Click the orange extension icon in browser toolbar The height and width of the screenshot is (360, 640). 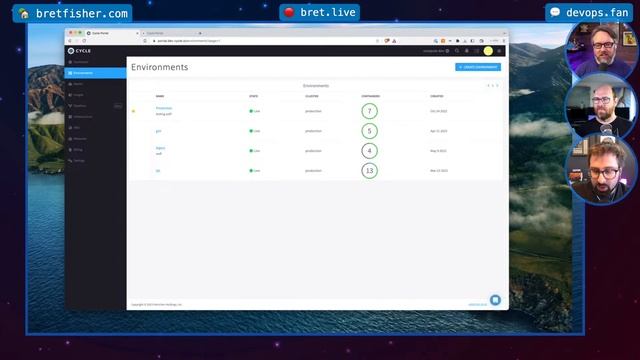(x=443, y=41)
